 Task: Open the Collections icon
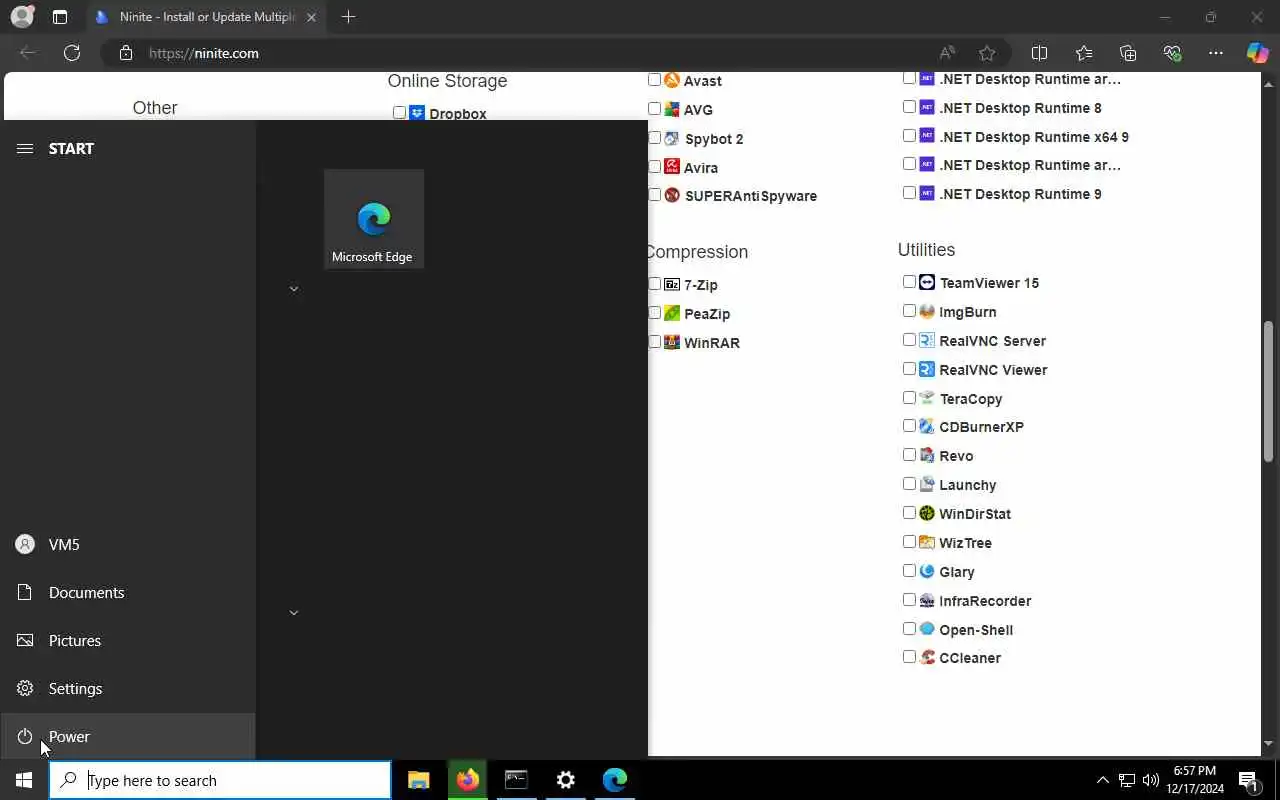[1128, 53]
